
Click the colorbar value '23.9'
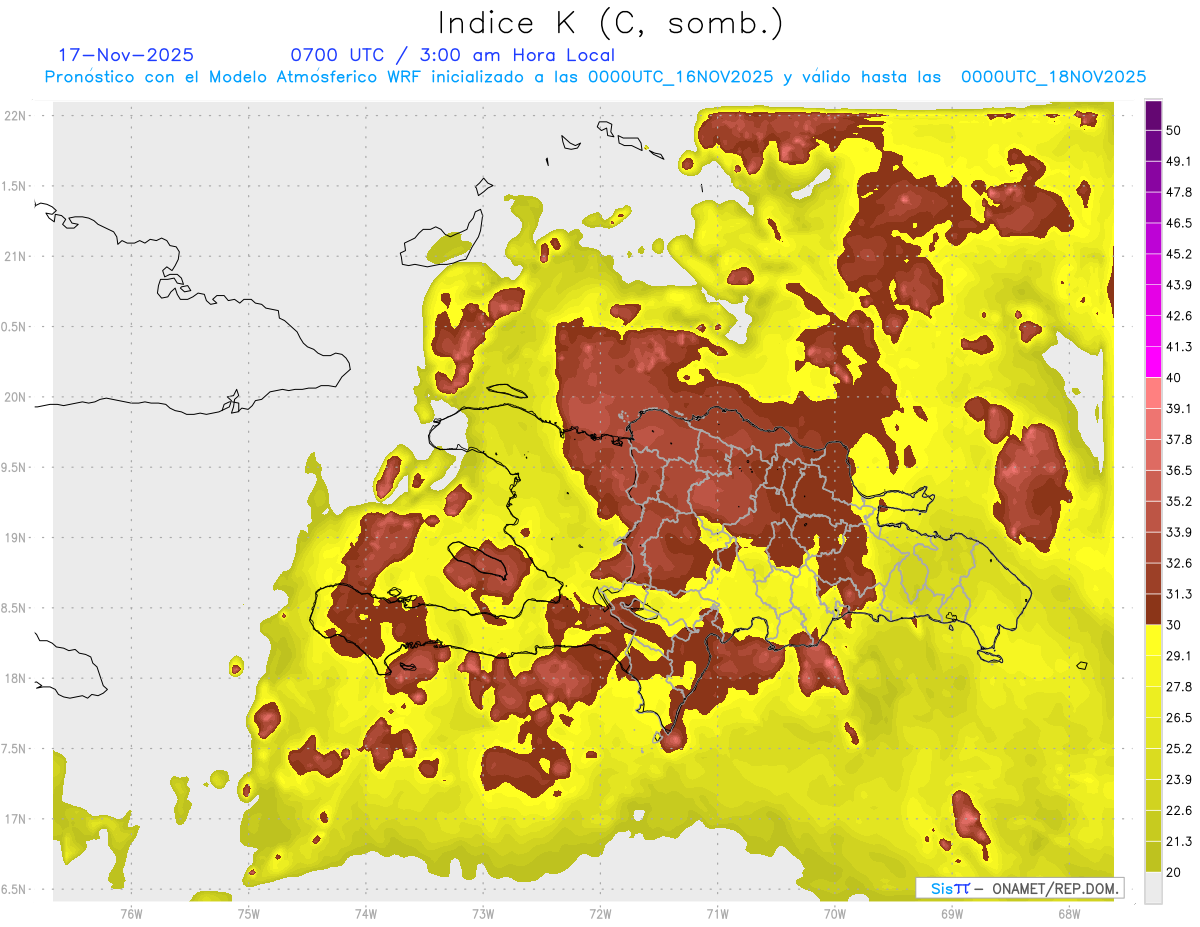[1179, 780]
